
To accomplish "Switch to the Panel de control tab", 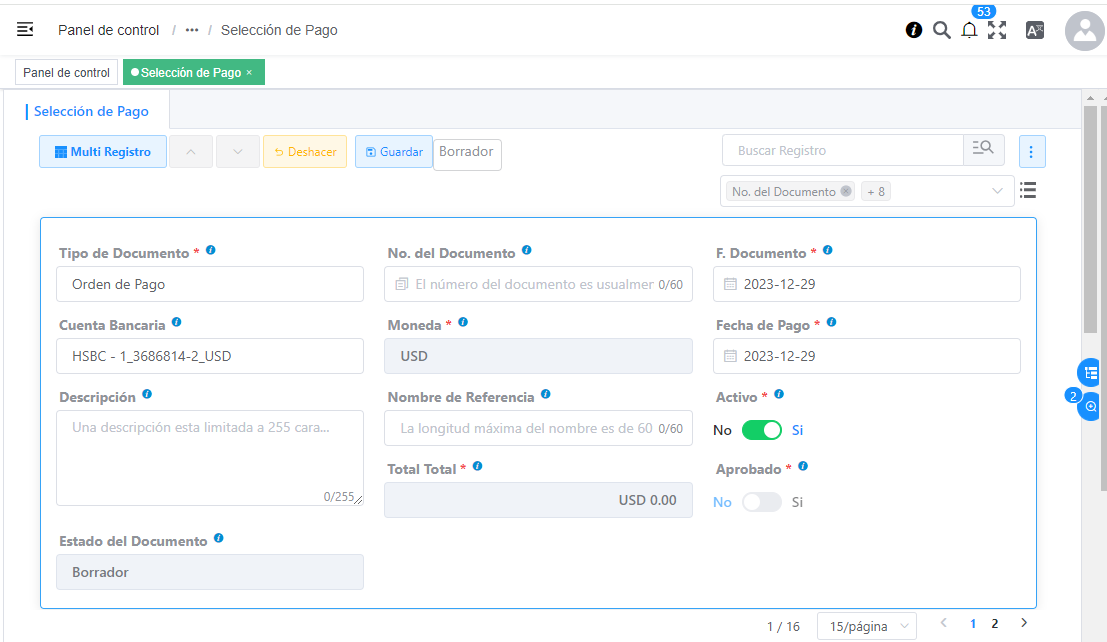I will tap(66, 73).
